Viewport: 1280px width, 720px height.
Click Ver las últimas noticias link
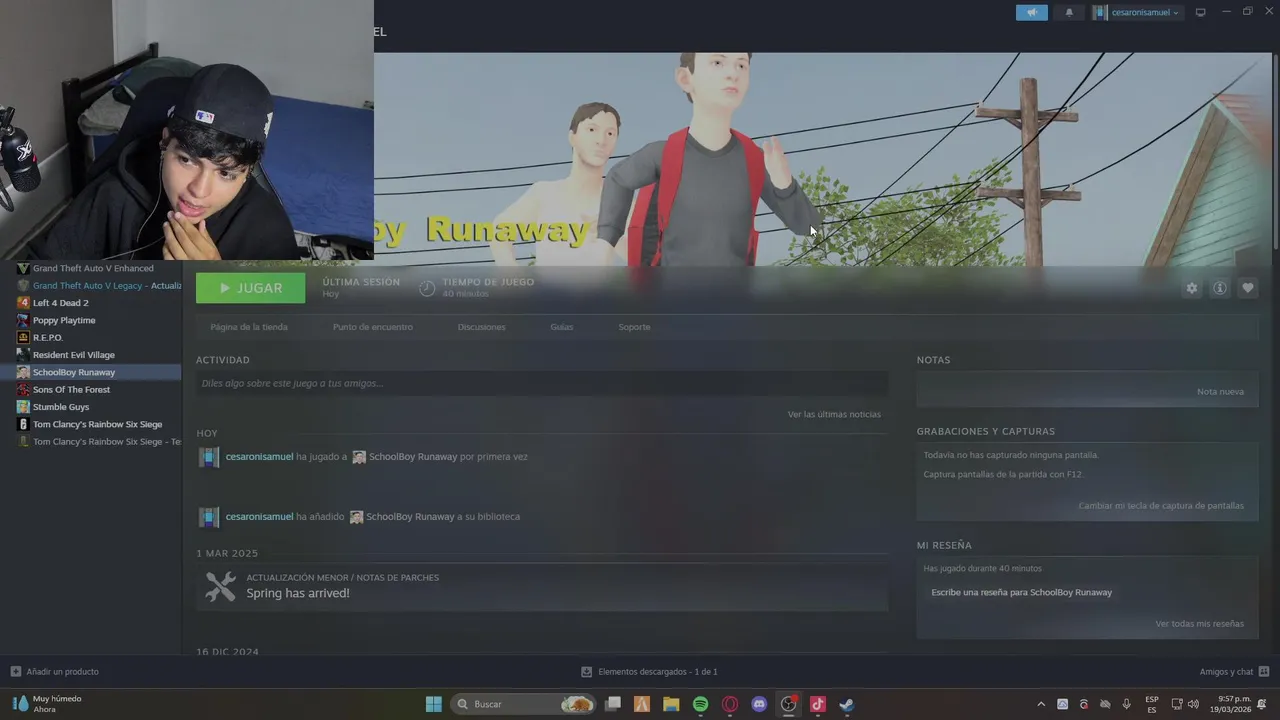click(834, 414)
